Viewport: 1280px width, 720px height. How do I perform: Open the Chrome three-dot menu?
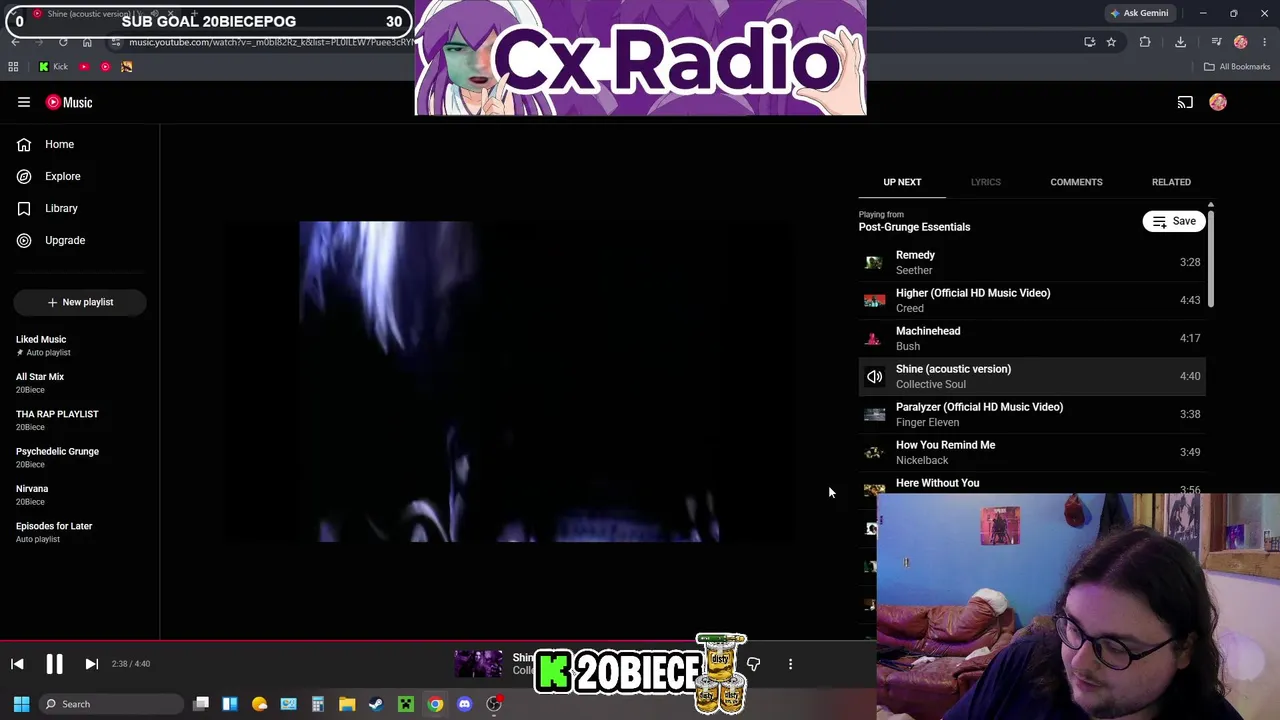coord(1265,42)
